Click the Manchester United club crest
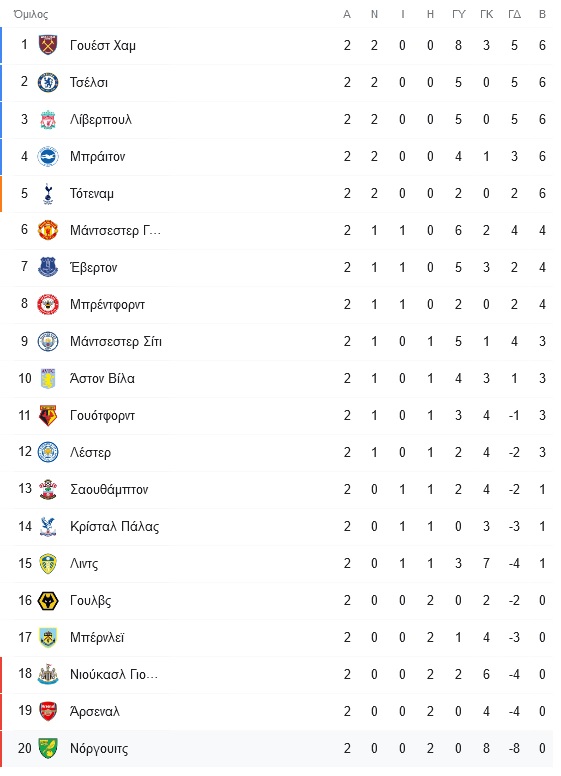The image size is (561, 776). click(x=48, y=230)
